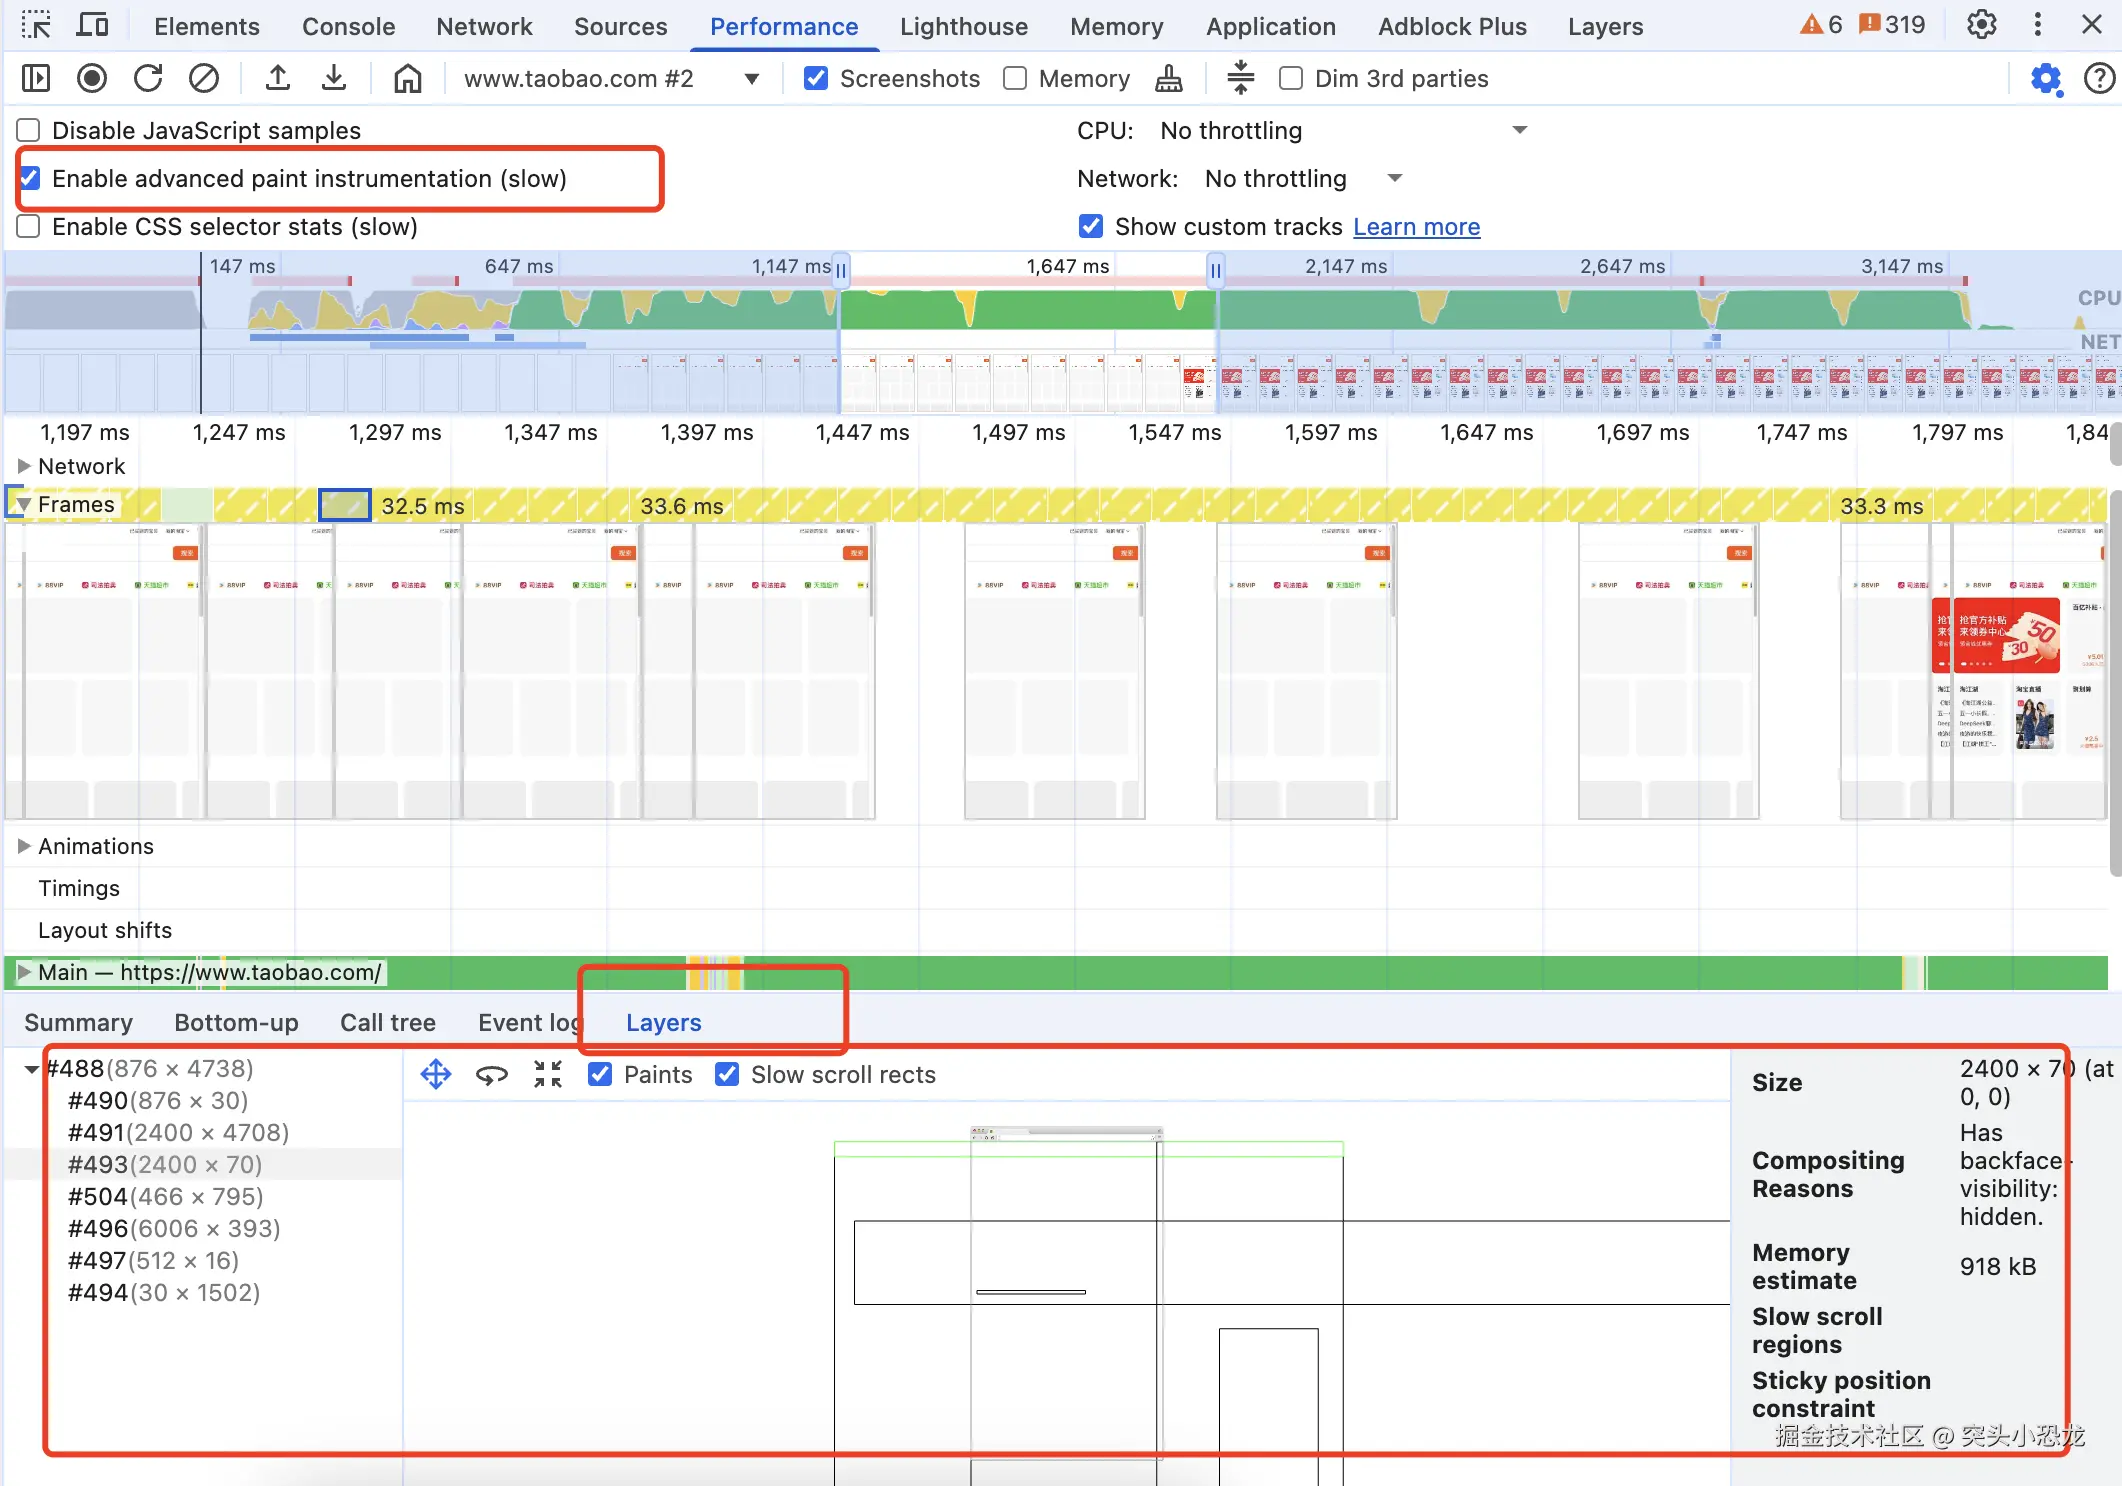Switch to the Lighthouse tab
The image size is (2122, 1486).
click(963, 26)
